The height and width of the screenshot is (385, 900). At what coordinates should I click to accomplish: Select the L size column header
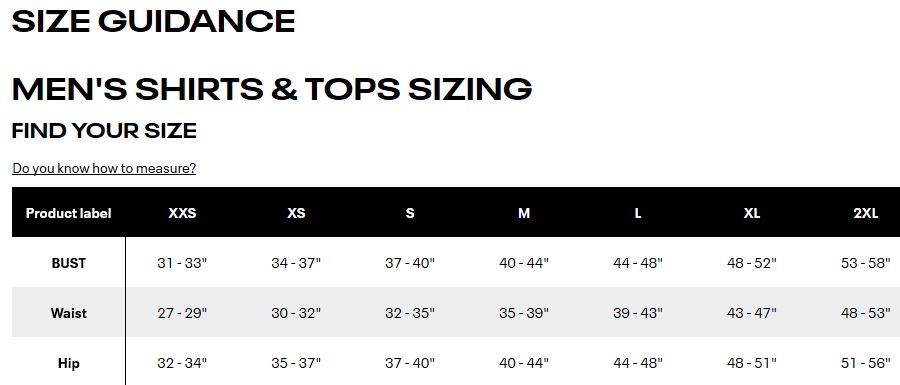click(638, 213)
